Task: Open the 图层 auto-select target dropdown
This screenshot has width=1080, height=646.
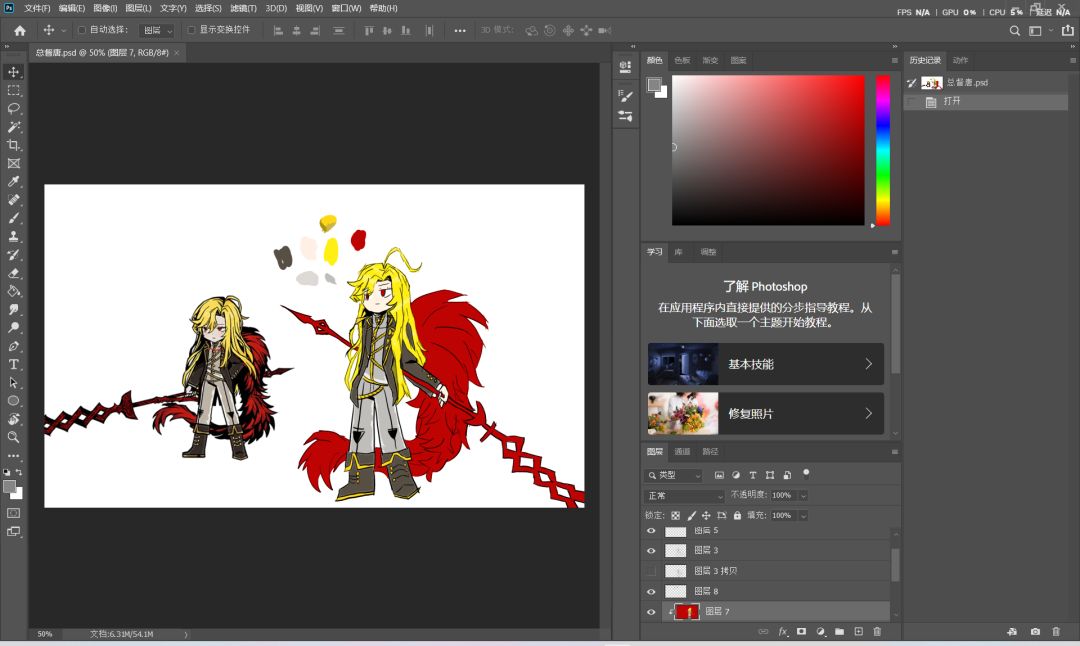Action: coord(156,30)
